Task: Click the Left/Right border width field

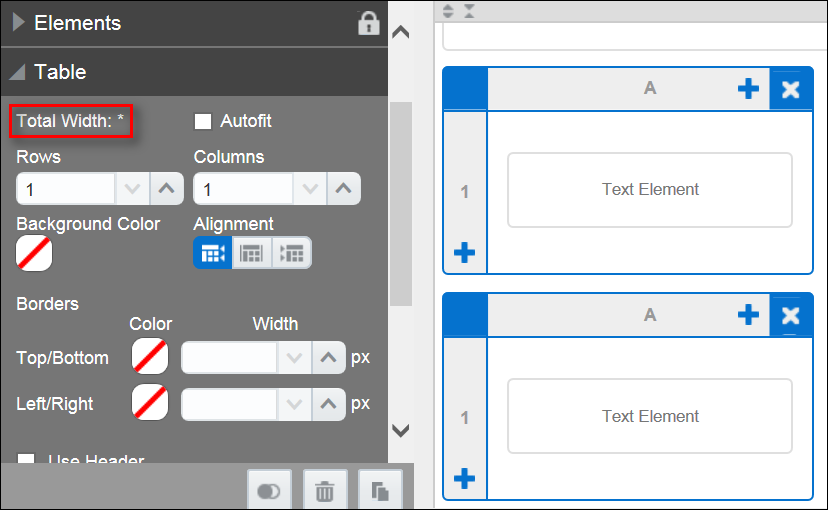Action: (229, 404)
